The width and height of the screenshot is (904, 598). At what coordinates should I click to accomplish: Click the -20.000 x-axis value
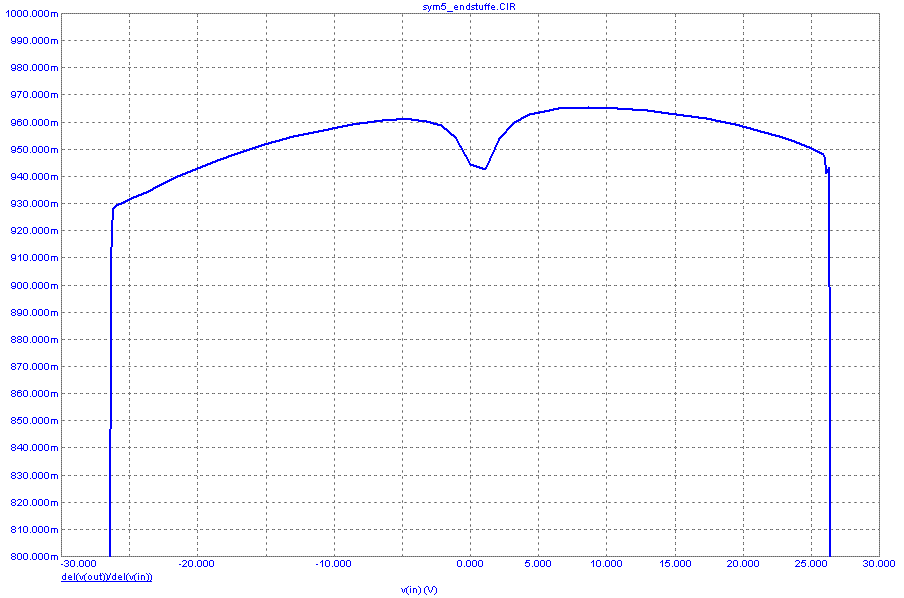pos(197,564)
